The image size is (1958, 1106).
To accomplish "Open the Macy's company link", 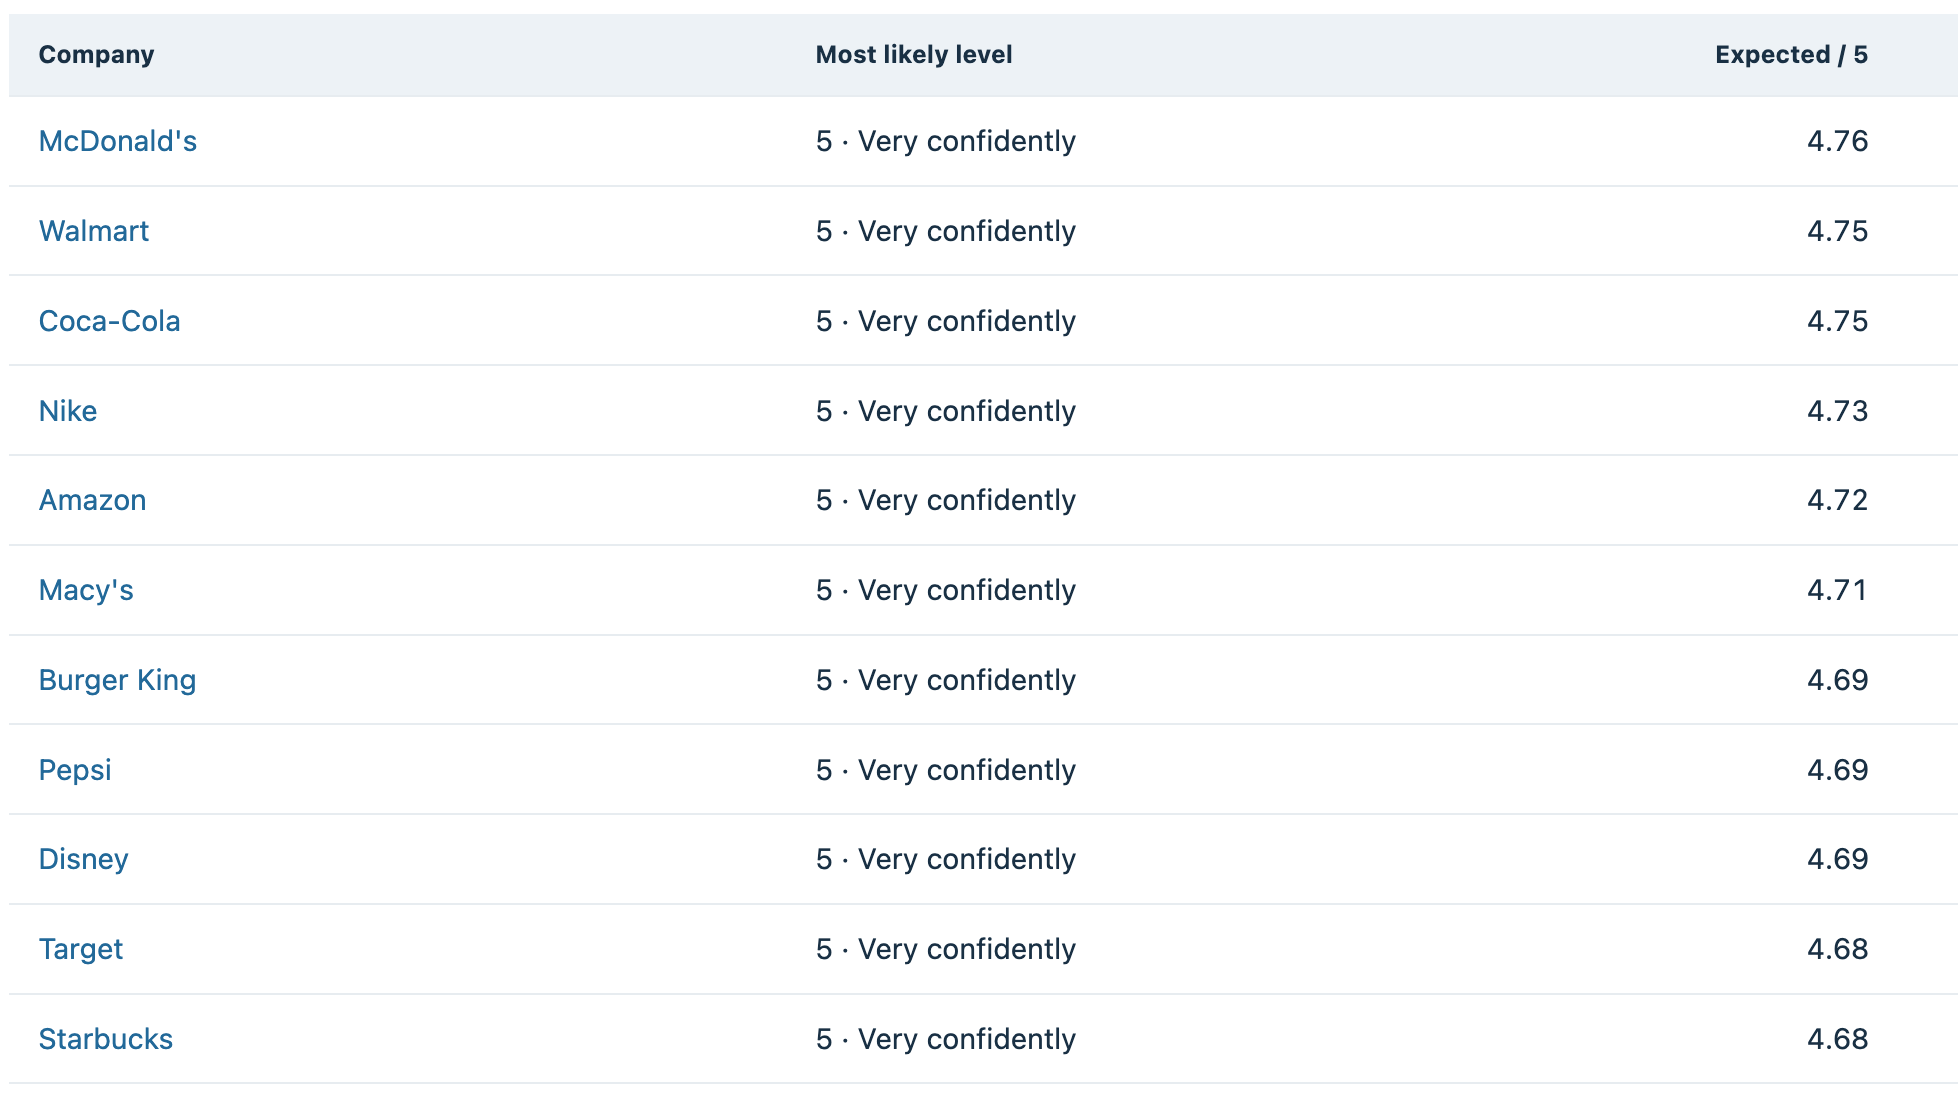I will (86, 590).
